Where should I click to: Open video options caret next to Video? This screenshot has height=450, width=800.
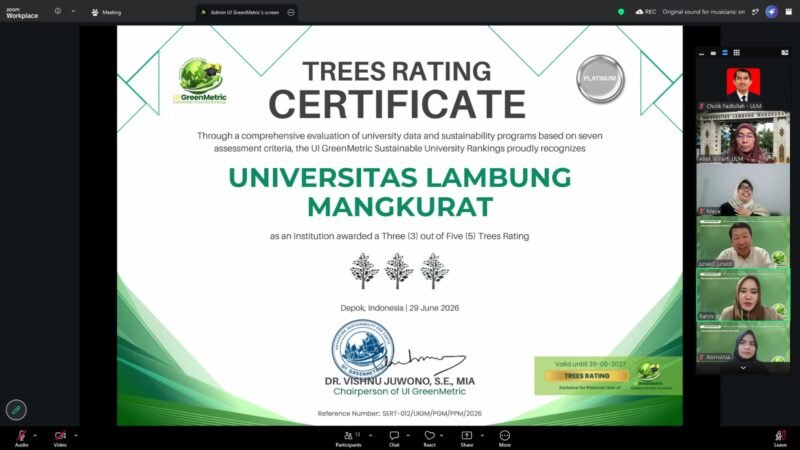tap(76, 436)
